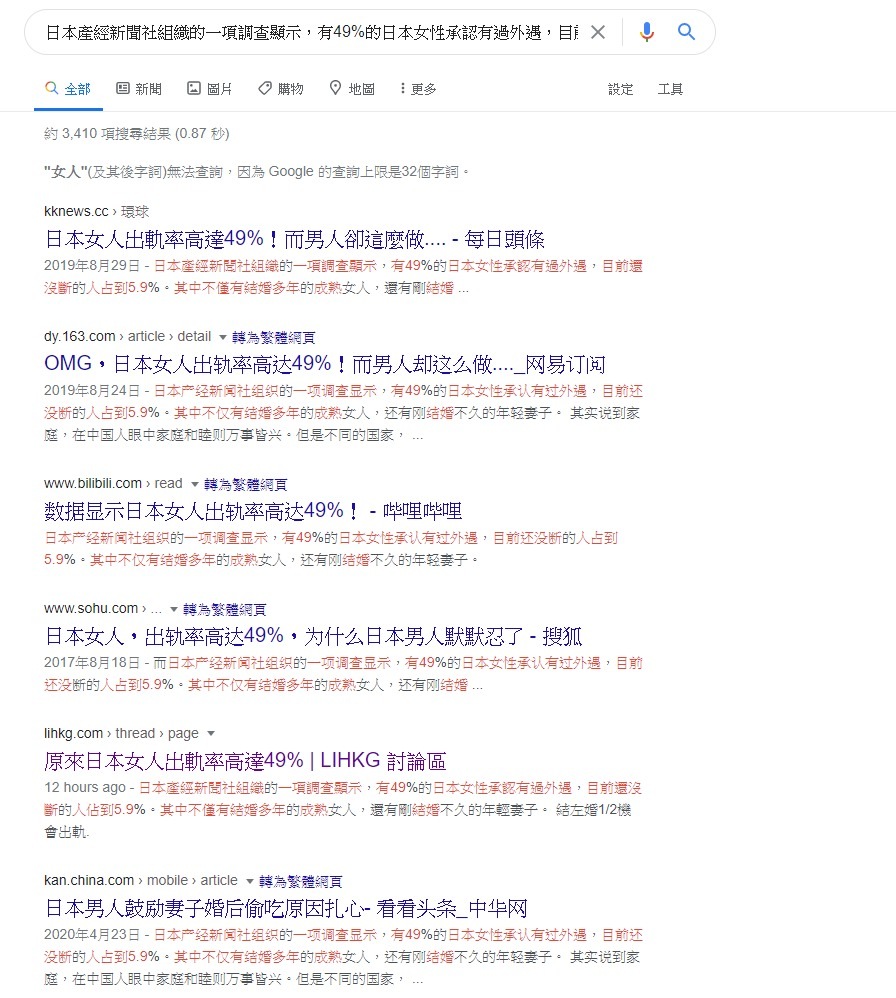This screenshot has width=896, height=998.
Task: Expand the dropdown arrow beside kan.china.com
Action: tap(250, 881)
